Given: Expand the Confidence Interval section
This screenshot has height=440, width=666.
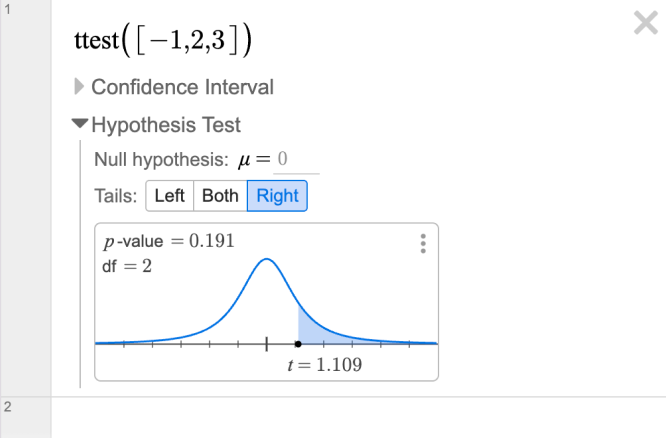Looking at the screenshot, I should (x=79, y=87).
